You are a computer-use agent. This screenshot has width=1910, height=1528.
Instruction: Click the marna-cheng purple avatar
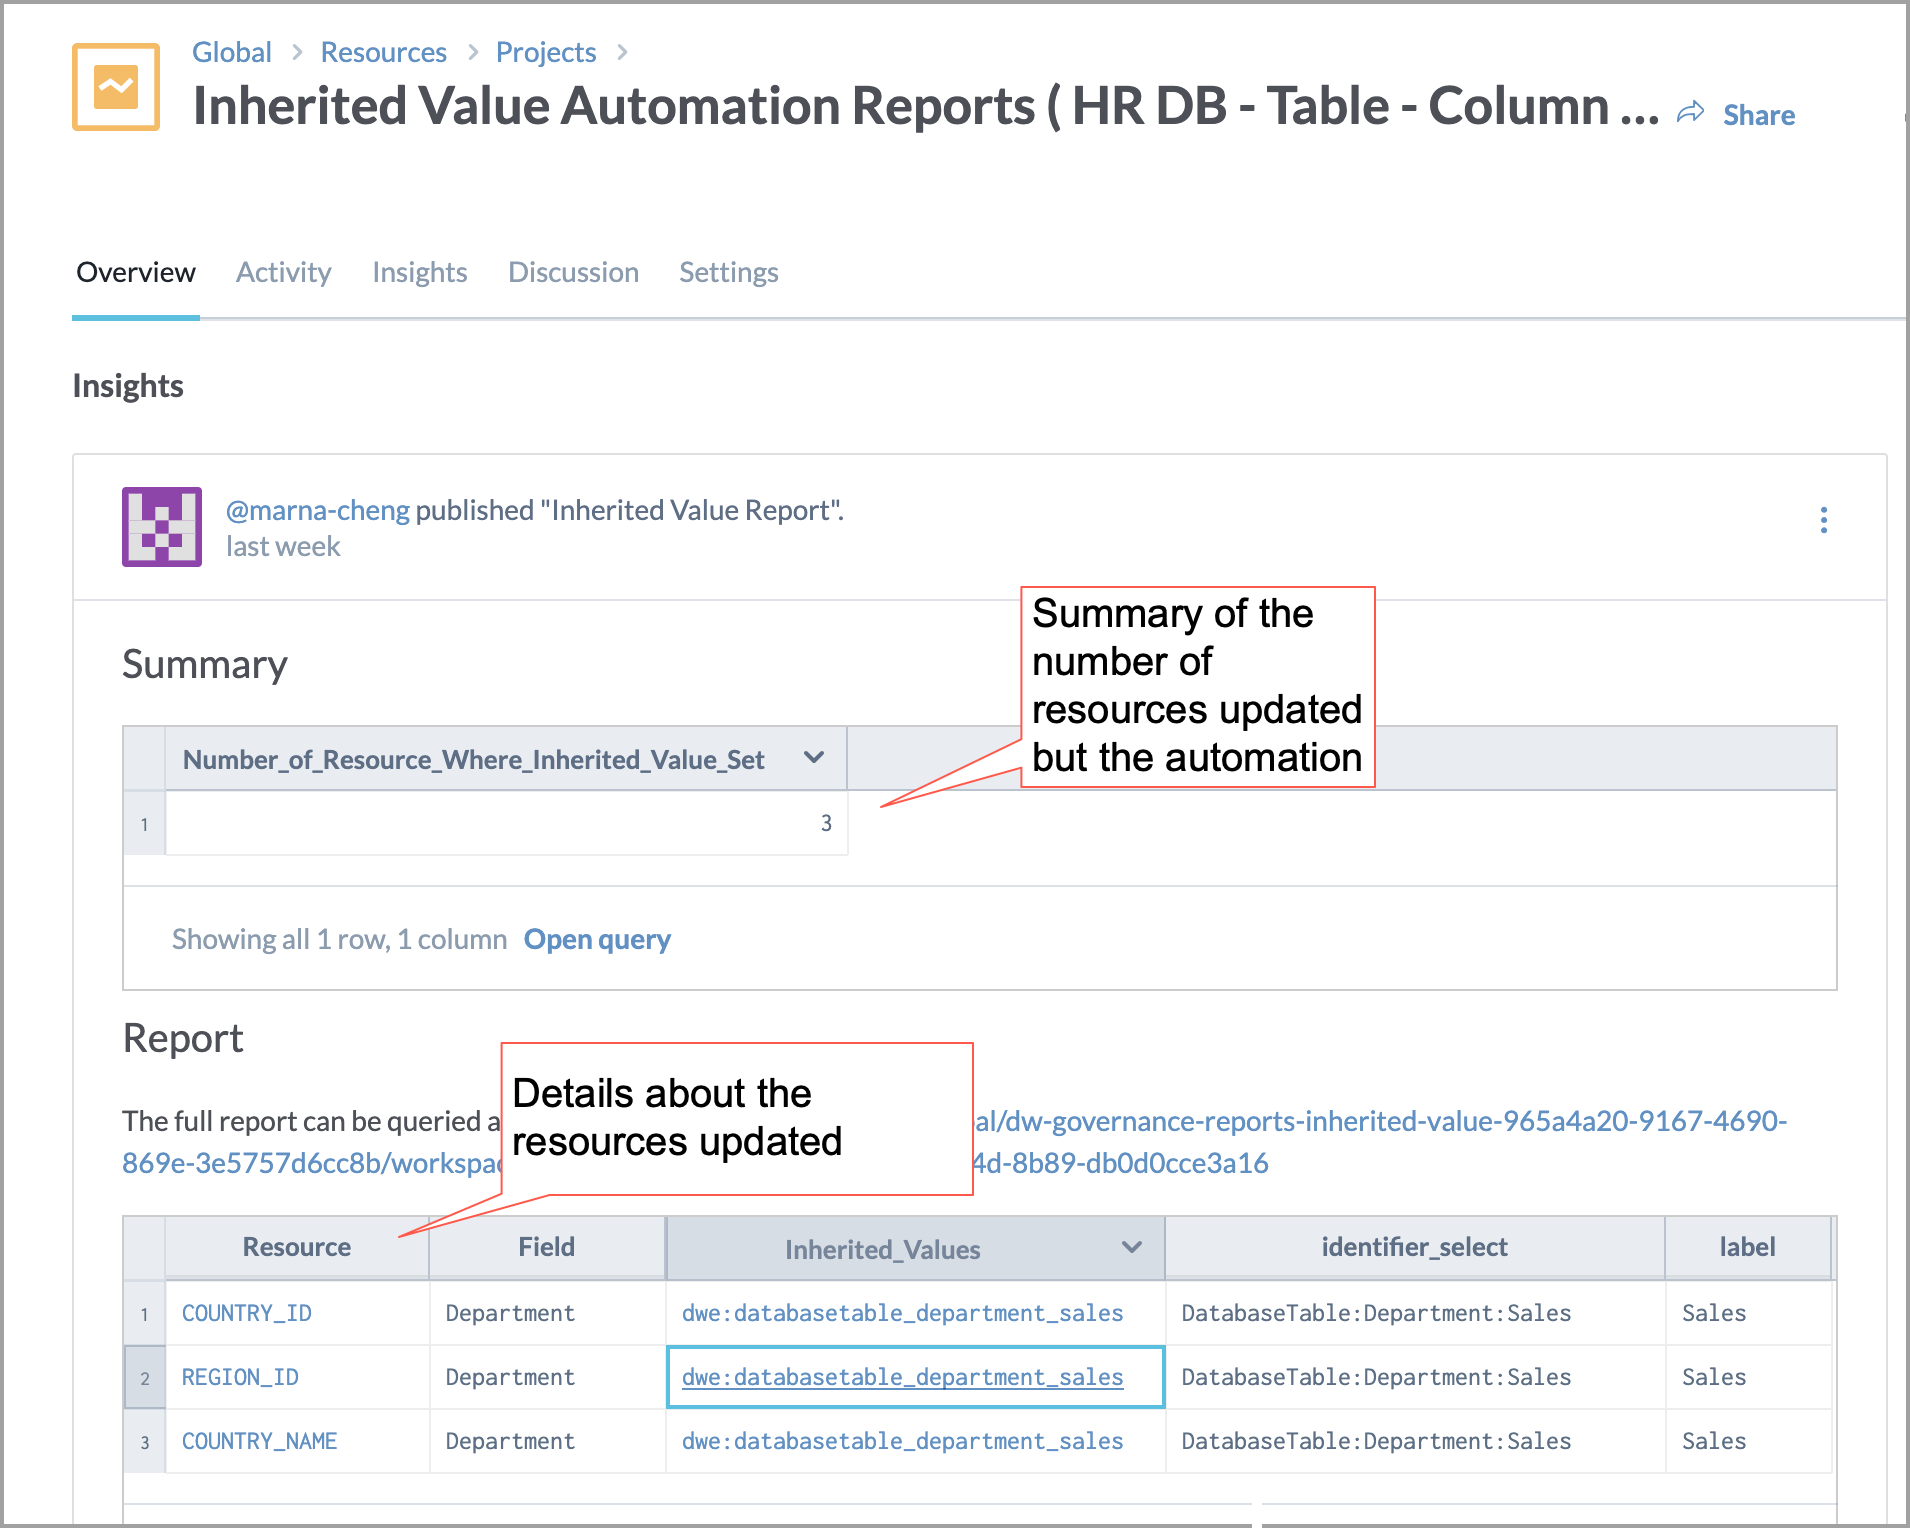[x=162, y=527]
